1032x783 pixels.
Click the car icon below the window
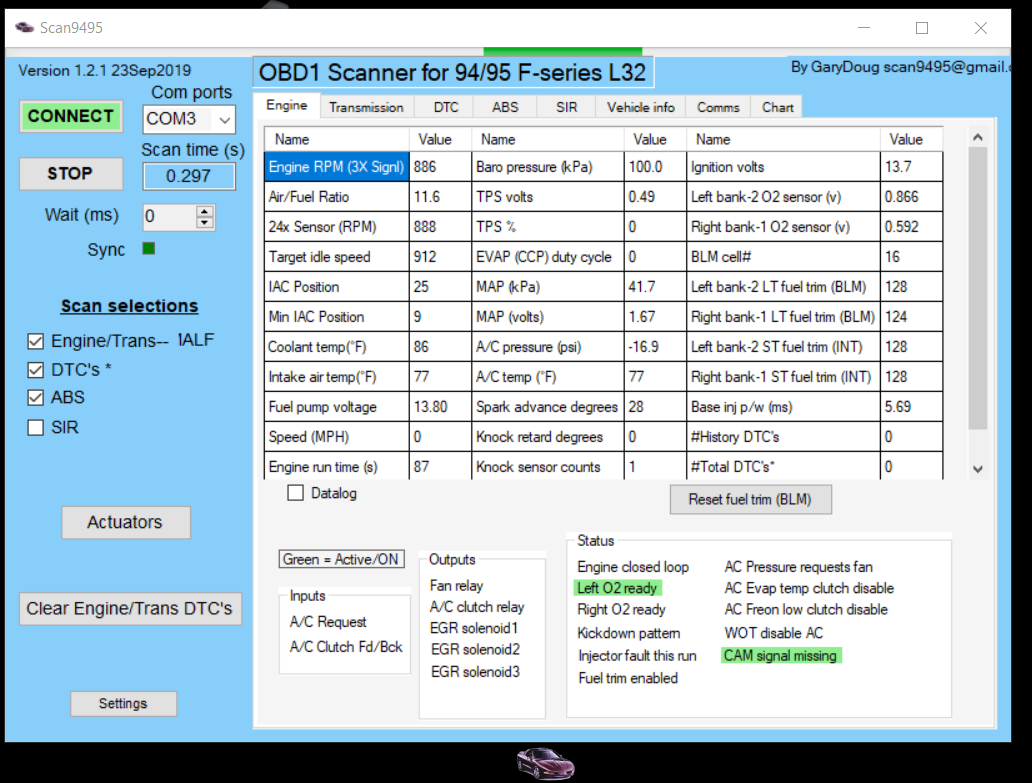(x=545, y=763)
